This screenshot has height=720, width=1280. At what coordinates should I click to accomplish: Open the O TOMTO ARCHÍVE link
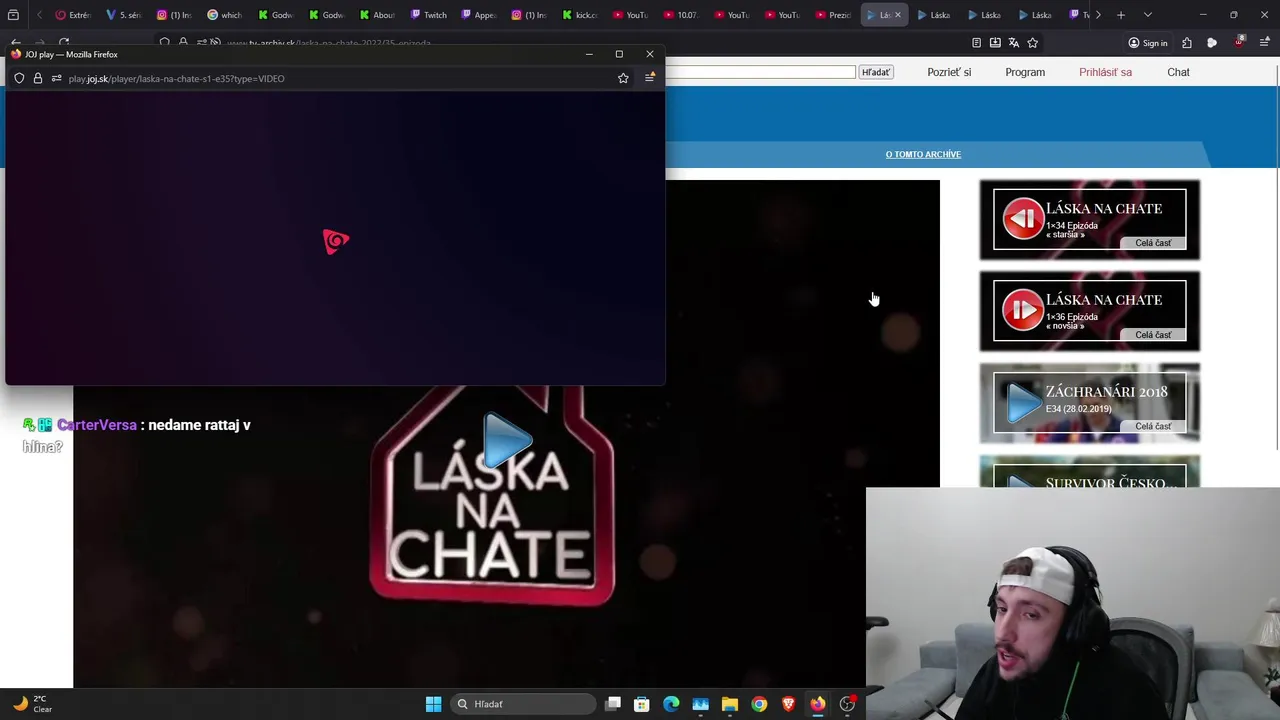coord(923,154)
